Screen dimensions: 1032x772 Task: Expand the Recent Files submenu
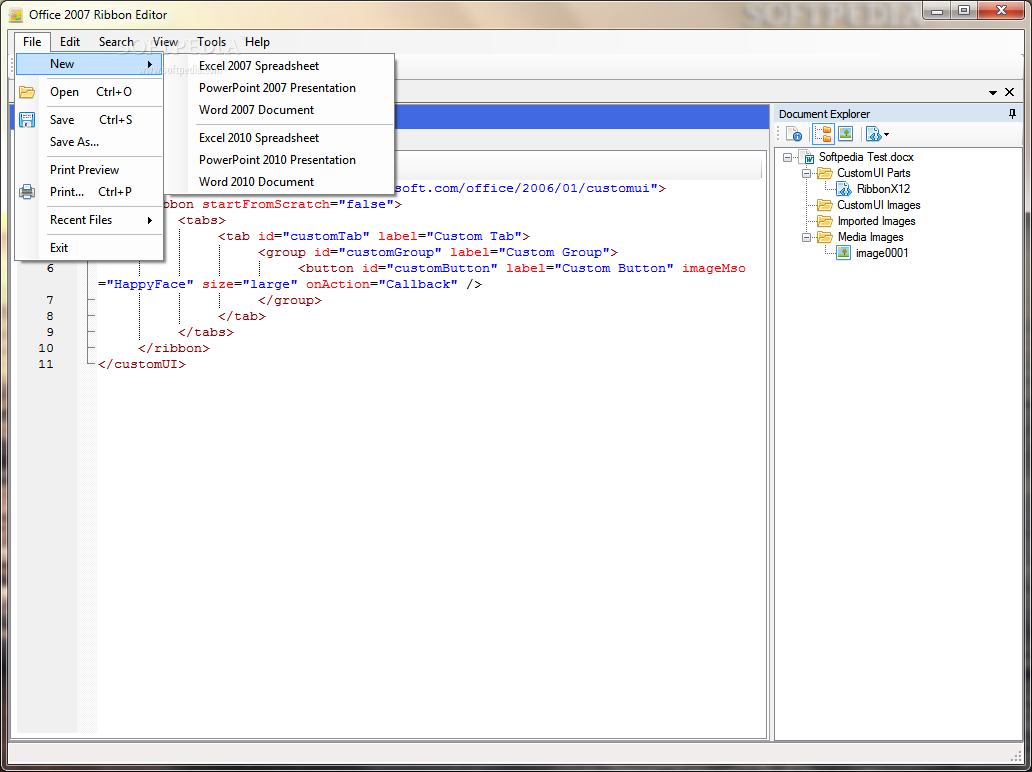(x=89, y=220)
